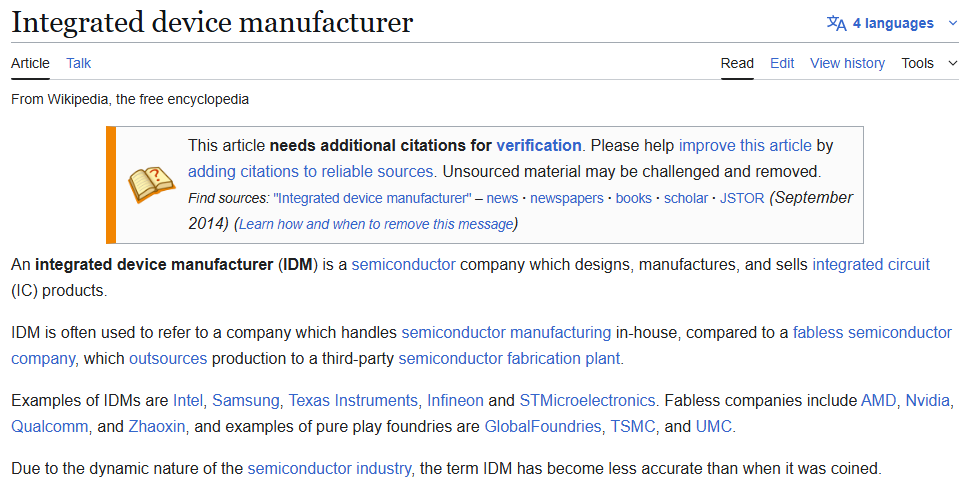Click the open book citation icon

[151, 184]
